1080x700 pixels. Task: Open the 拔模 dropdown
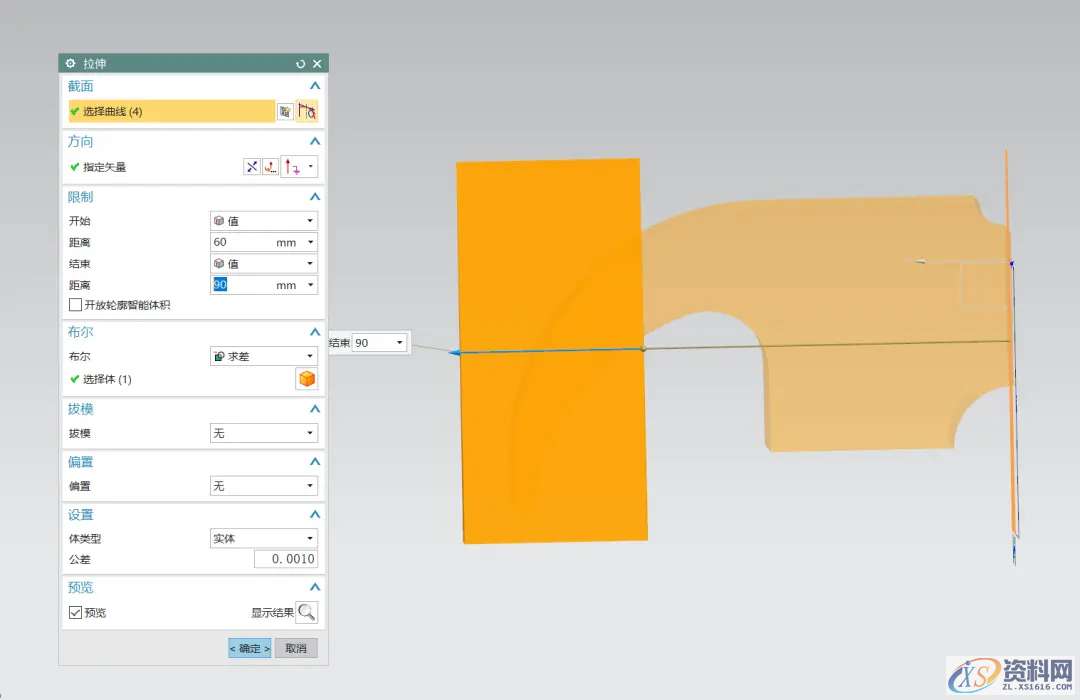[x=264, y=433]
